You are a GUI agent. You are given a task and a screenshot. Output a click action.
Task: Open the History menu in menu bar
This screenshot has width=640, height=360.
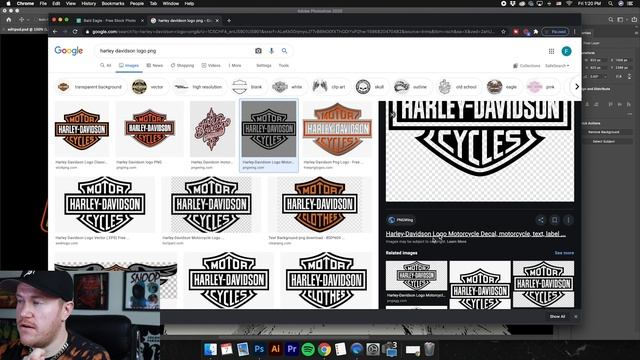tap(89, 3)
